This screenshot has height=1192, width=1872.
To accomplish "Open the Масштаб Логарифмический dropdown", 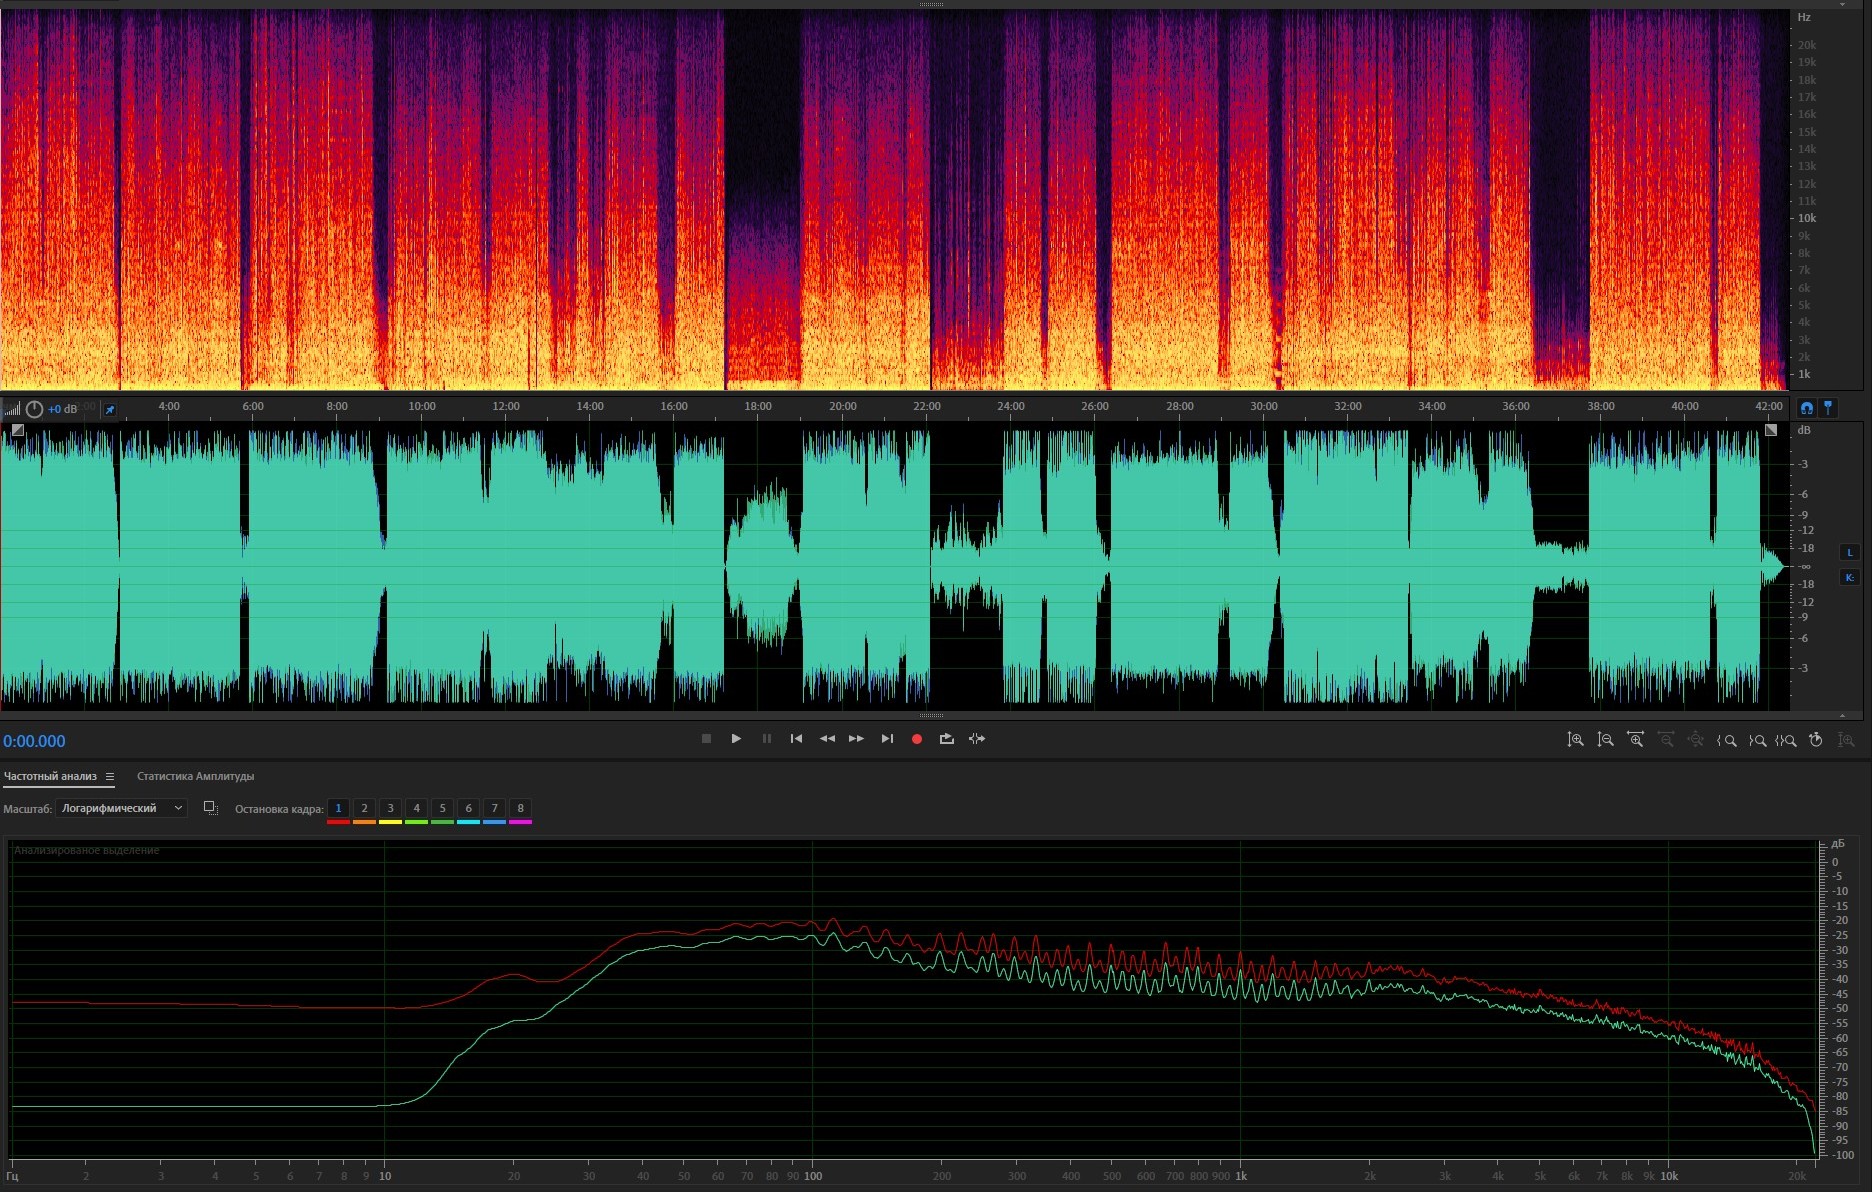I will (x=121, y=808).
